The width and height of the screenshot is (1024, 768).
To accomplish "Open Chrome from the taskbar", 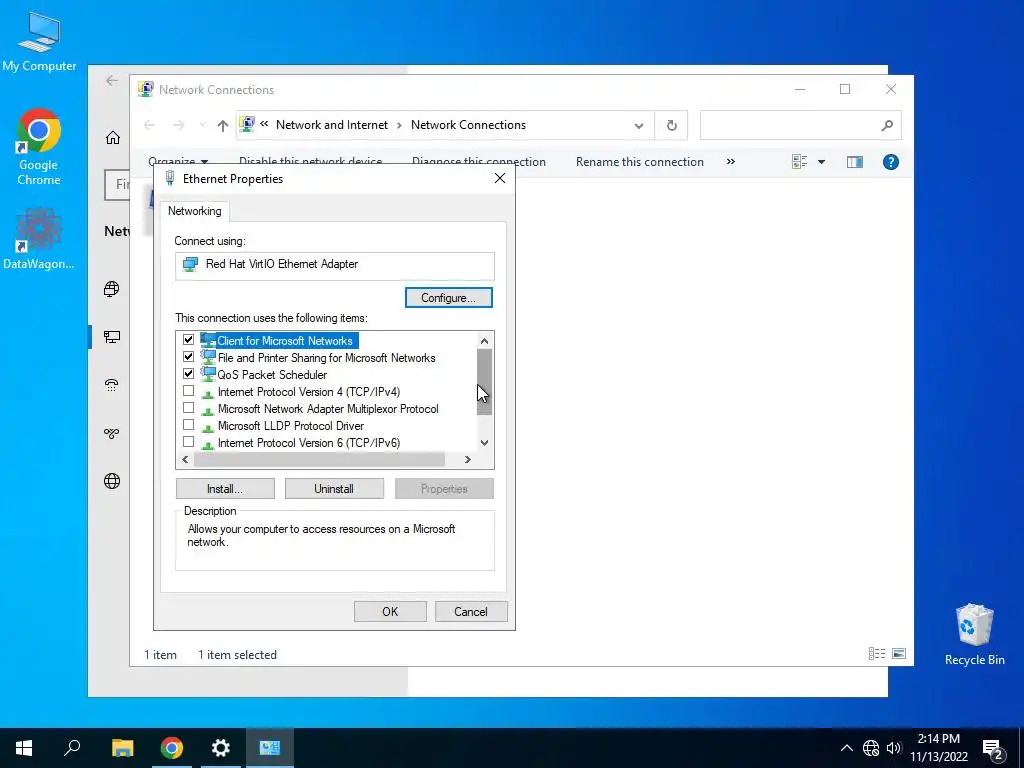I will pos(172,748).
